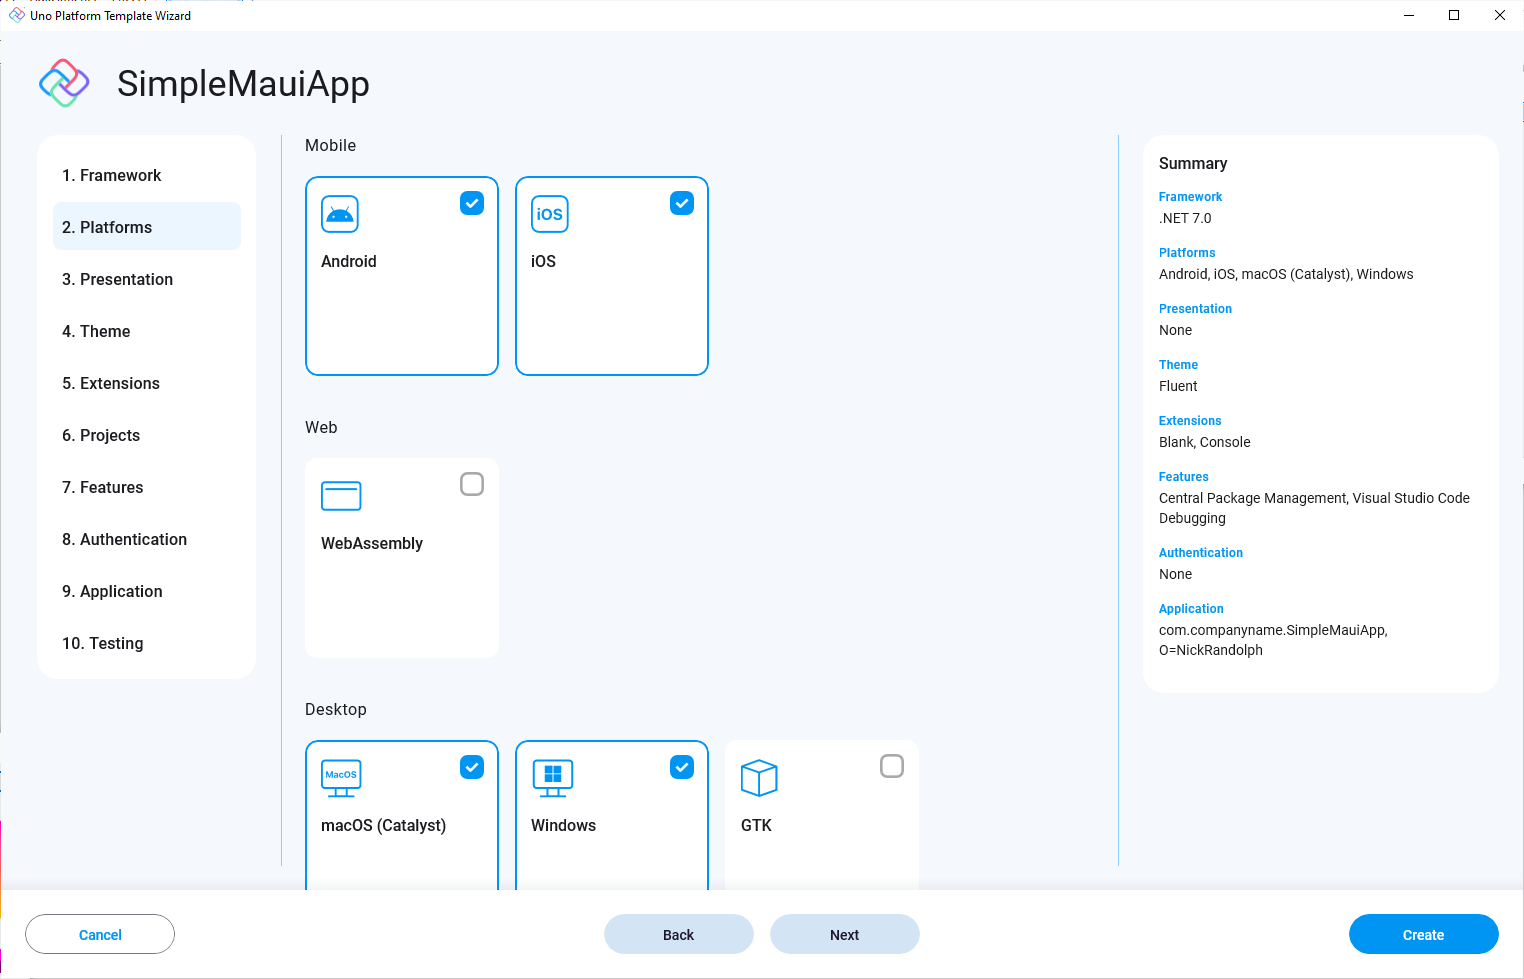The width and height of the screenshot is (1524, 979).
Task: Uncheck the iOS platform checkbox
Action: pos(682,203)
